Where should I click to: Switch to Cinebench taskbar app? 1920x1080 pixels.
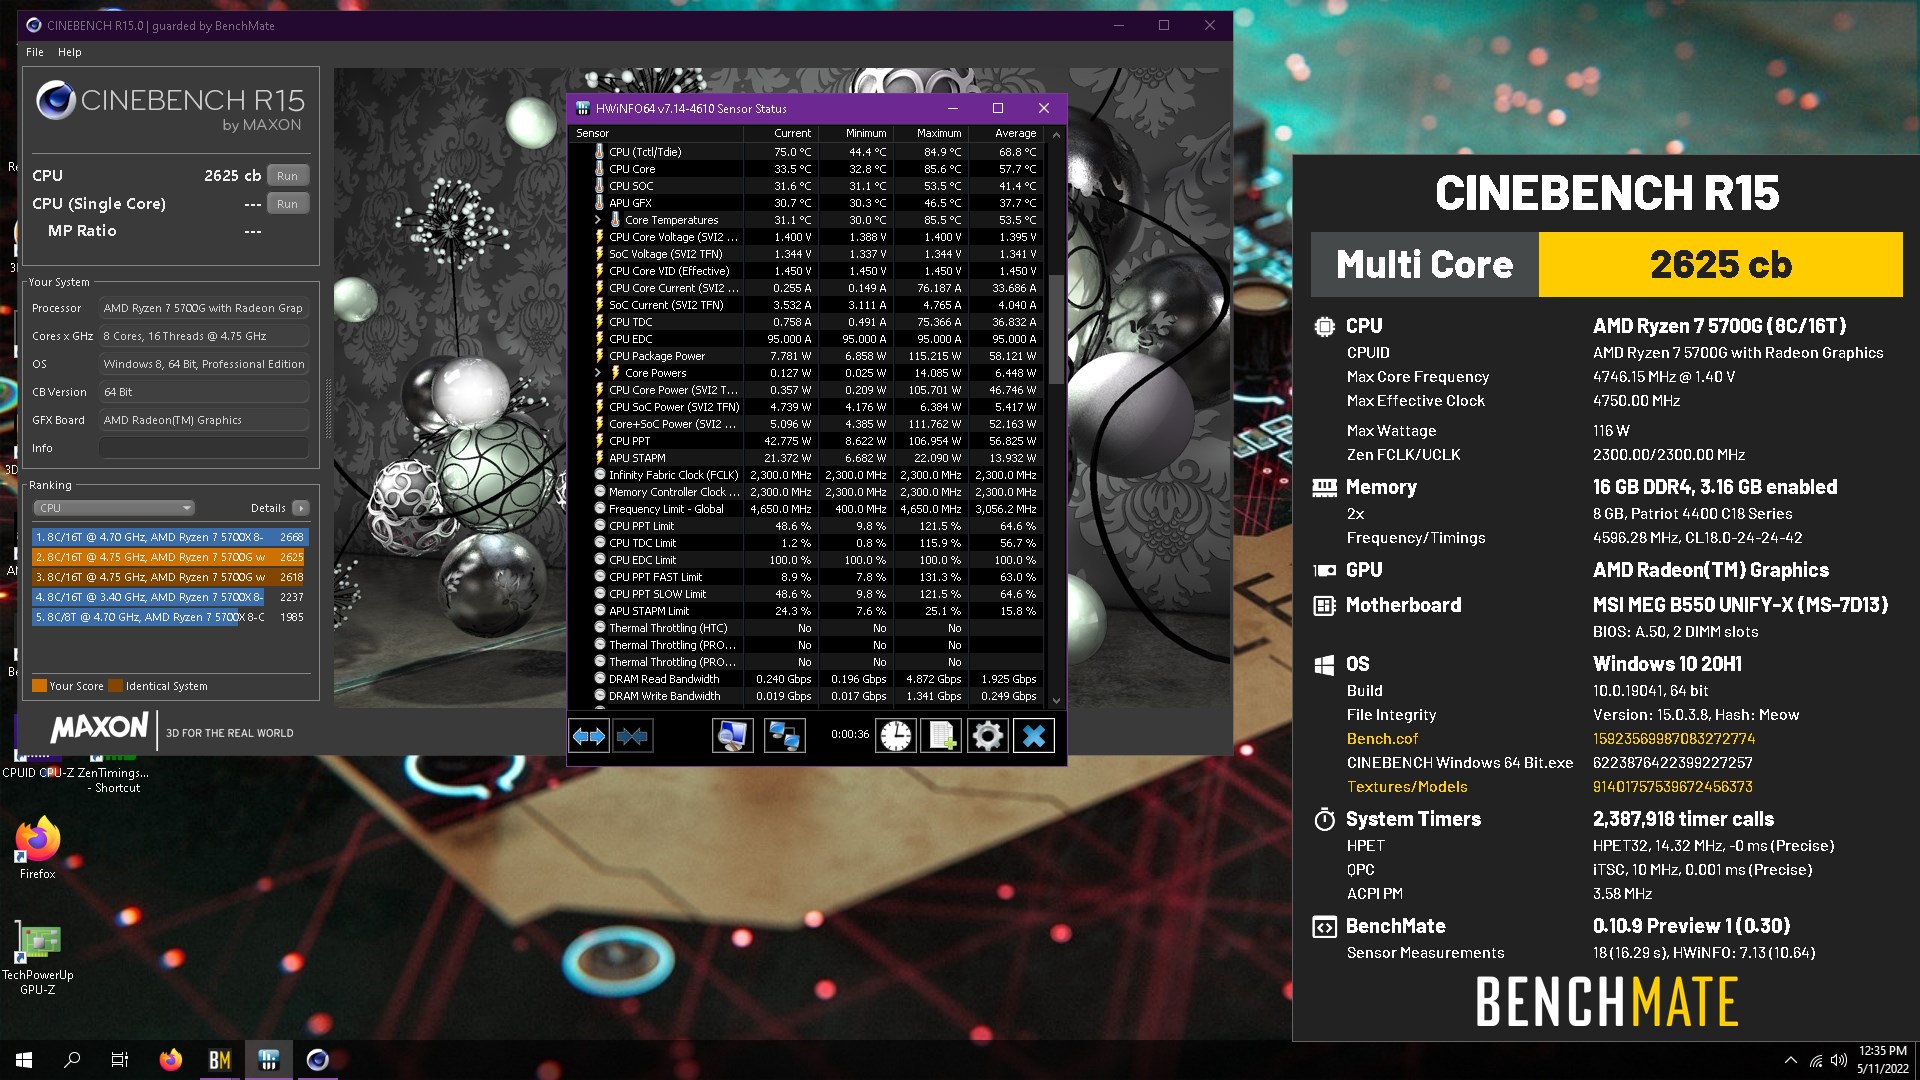coord(317,1060)
